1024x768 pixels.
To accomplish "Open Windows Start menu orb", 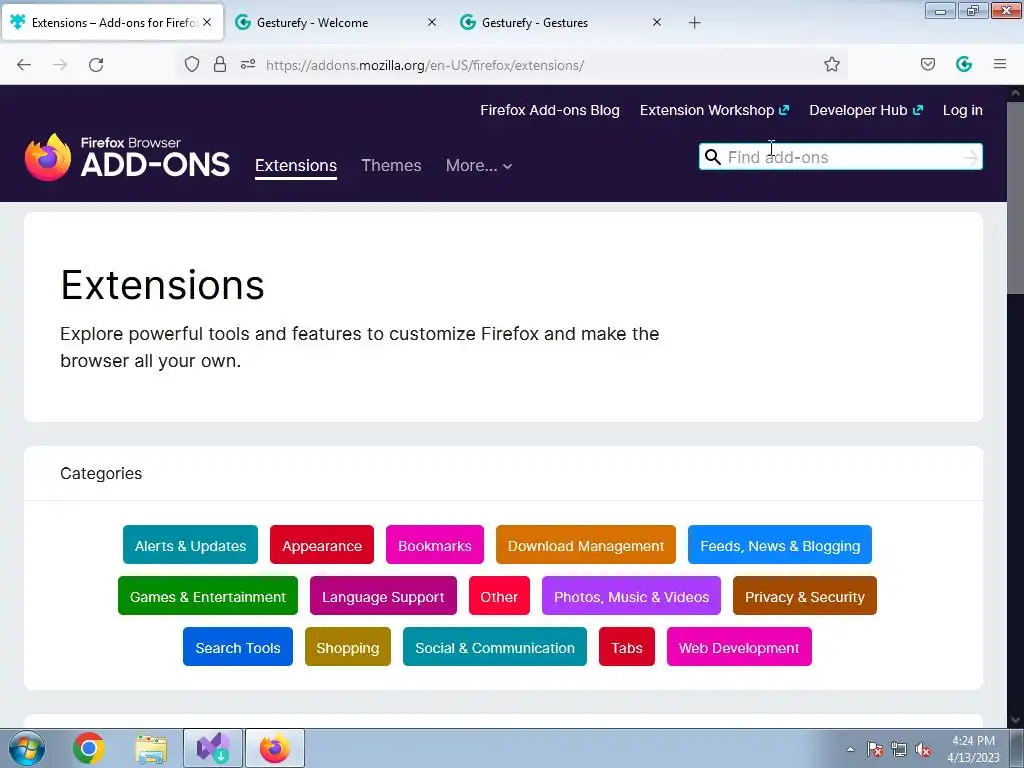I will 27,748.
